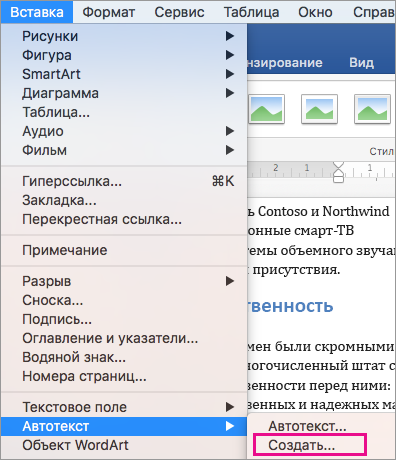Choose Сноска... menu item
This screenshot has width=396, height=460.
(124, 300)
